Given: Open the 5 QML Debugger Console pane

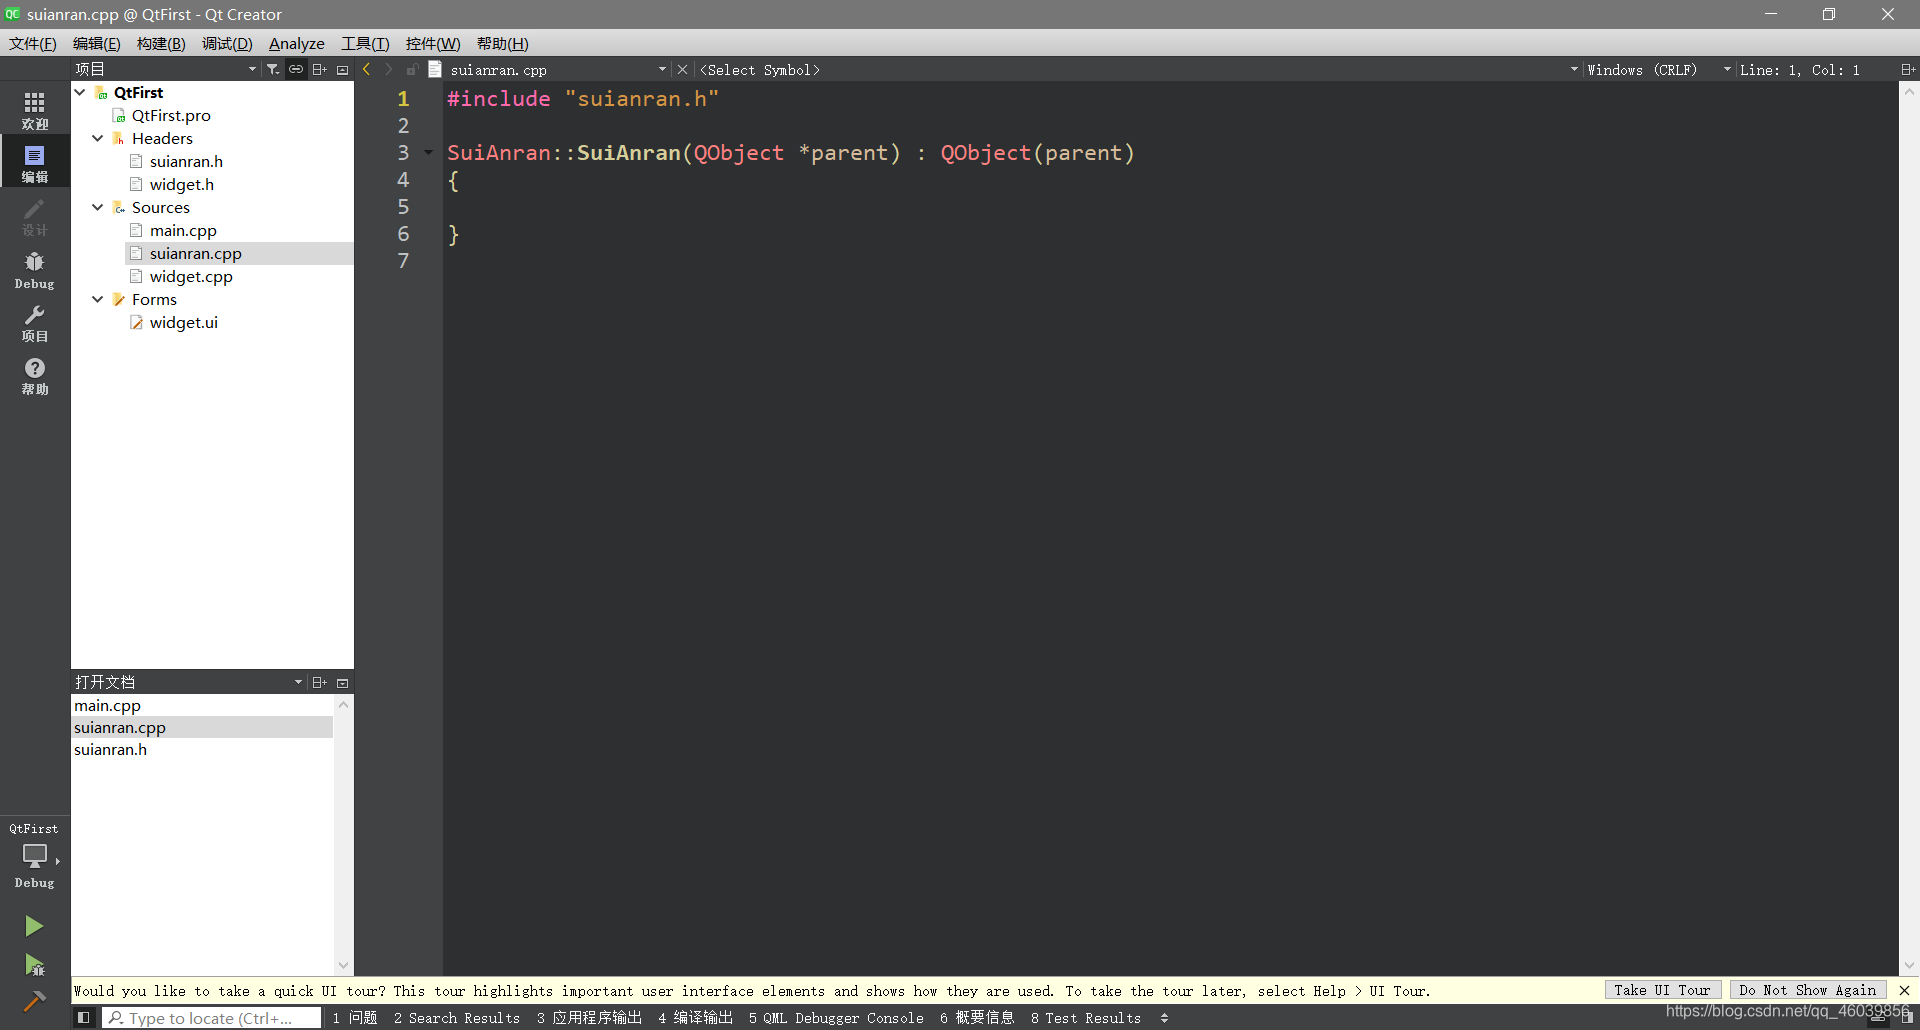Looking at the screenshot, I should click(x=836, y=1018).
